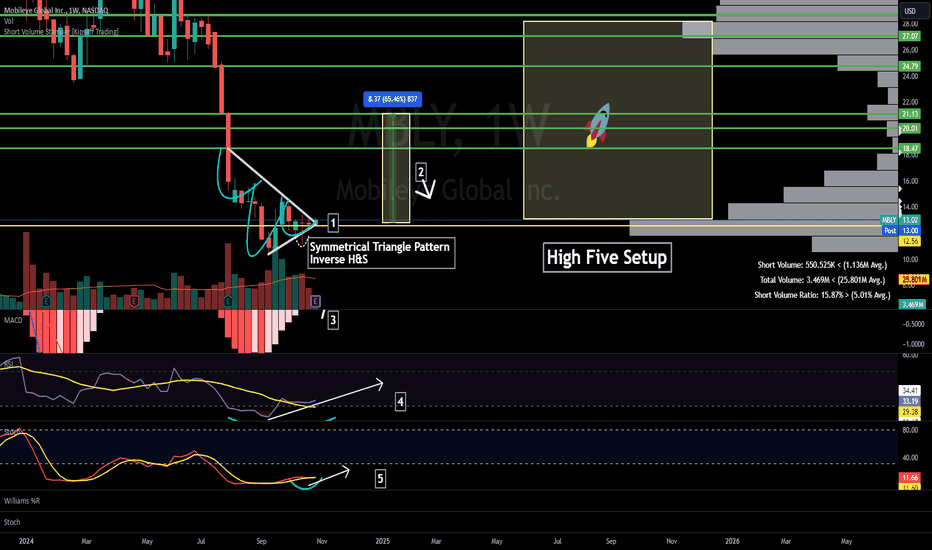Screen dimensions: 932x550
Task: Click the 24.79 green price label
Action: pyautogui.click(x=910, y=66)
